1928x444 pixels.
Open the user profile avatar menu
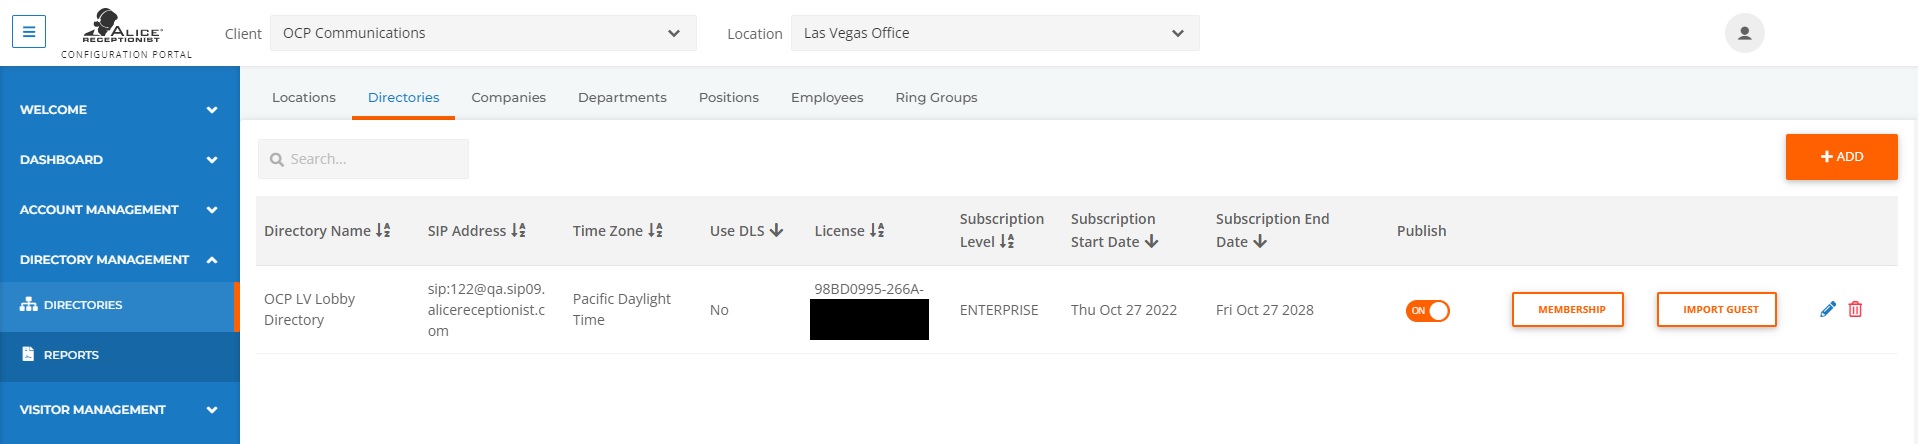(1744, 33)
